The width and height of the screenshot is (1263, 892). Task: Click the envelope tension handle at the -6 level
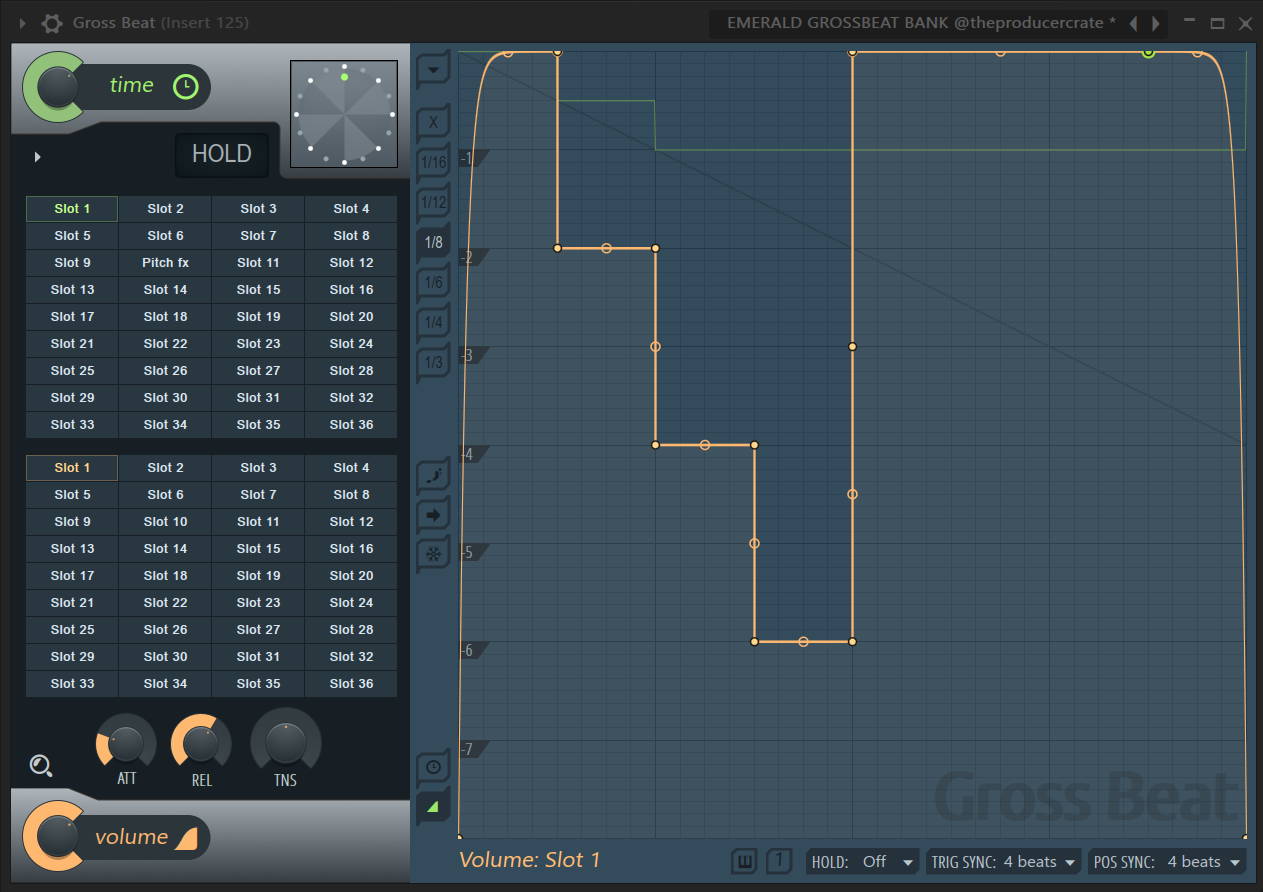[x=803, y=642]
